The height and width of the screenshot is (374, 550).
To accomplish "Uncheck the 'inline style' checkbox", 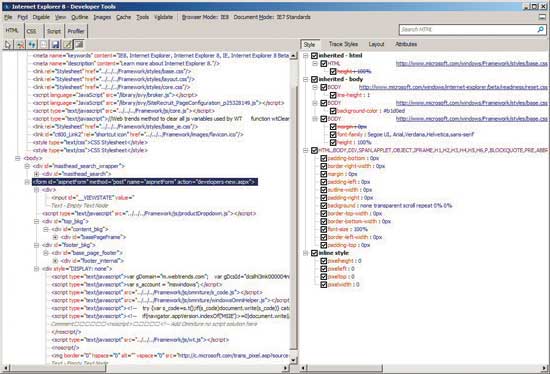I will coord(314,253).
